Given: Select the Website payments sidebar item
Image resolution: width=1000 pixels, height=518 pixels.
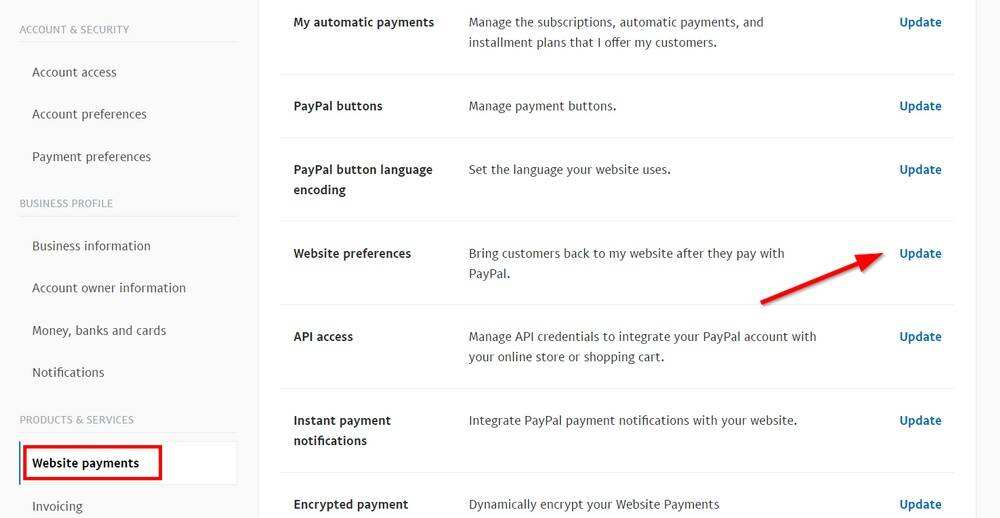Looking at the screenshot, I should tap(86, 463).
